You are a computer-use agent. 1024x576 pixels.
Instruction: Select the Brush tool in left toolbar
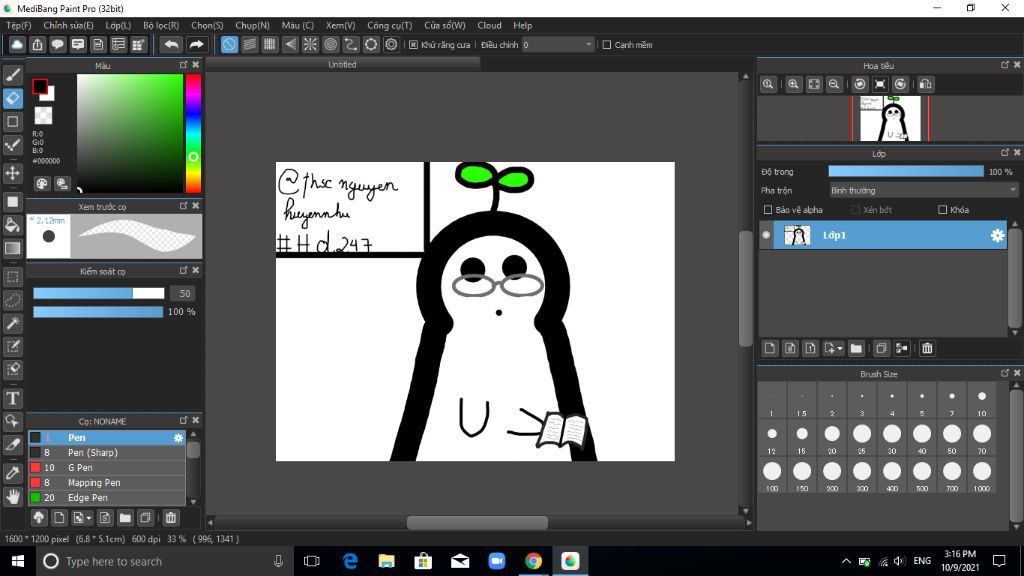pyautogui.click(x=12, y=75)
